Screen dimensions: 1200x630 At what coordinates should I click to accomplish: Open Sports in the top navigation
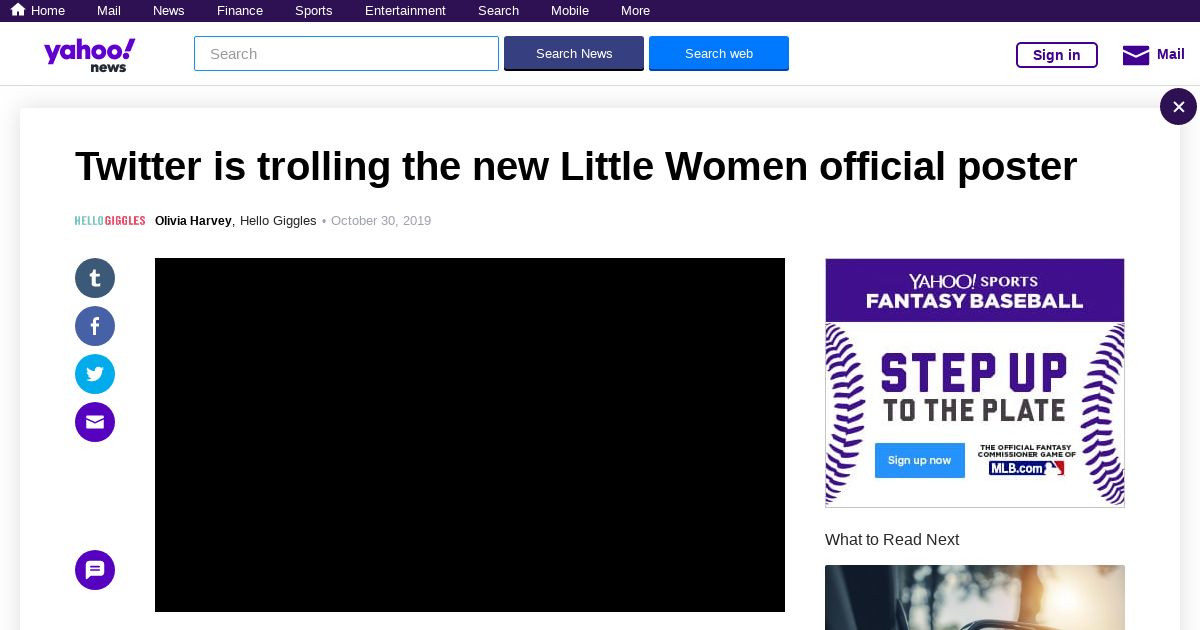click(314, 11)
